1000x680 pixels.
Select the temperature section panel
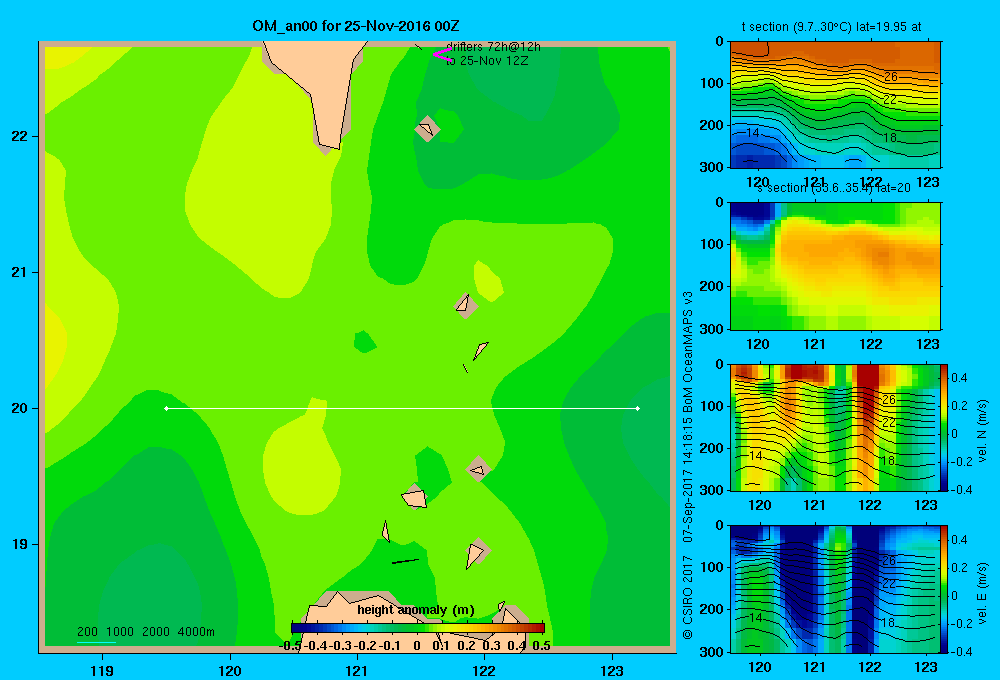pyautogui.click(x=835, y=105)
